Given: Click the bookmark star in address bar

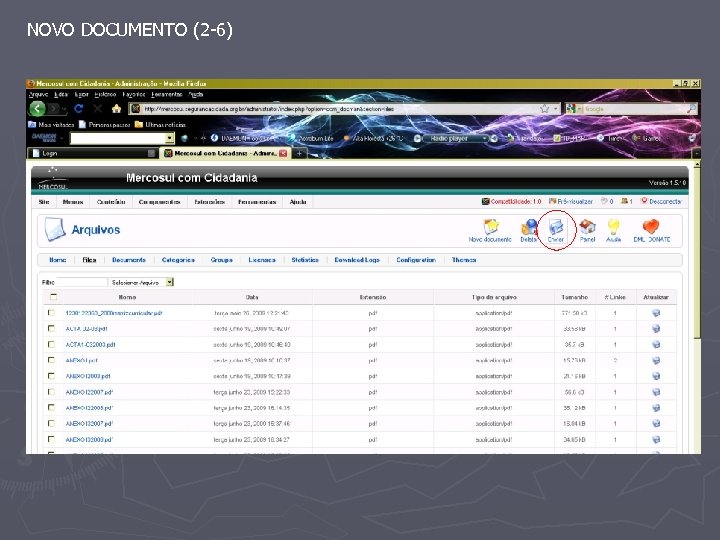Looking at the screenshot, I should (545, 109).
